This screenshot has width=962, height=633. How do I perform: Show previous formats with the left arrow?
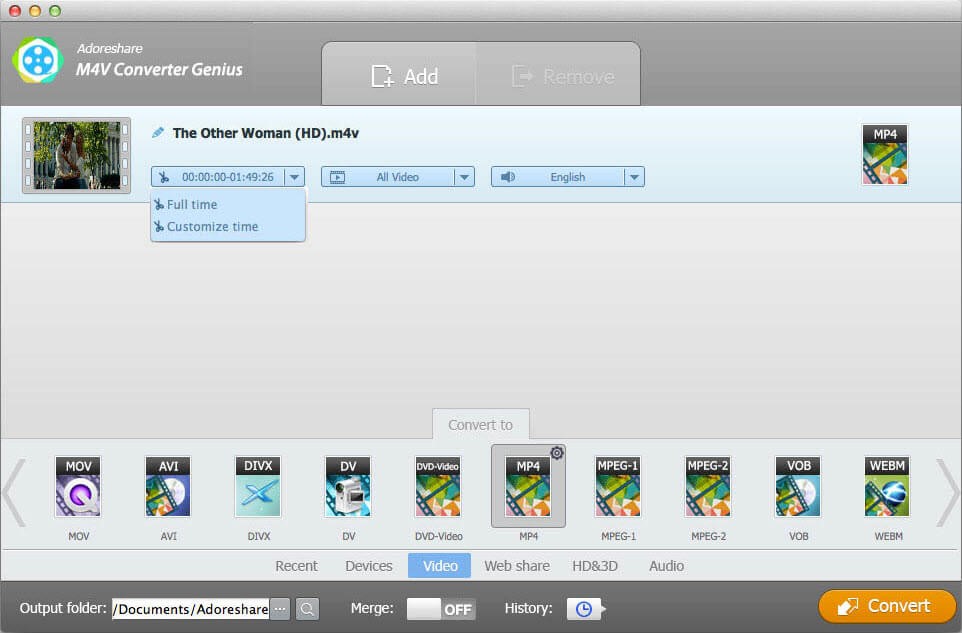click(x=13, y=493)
